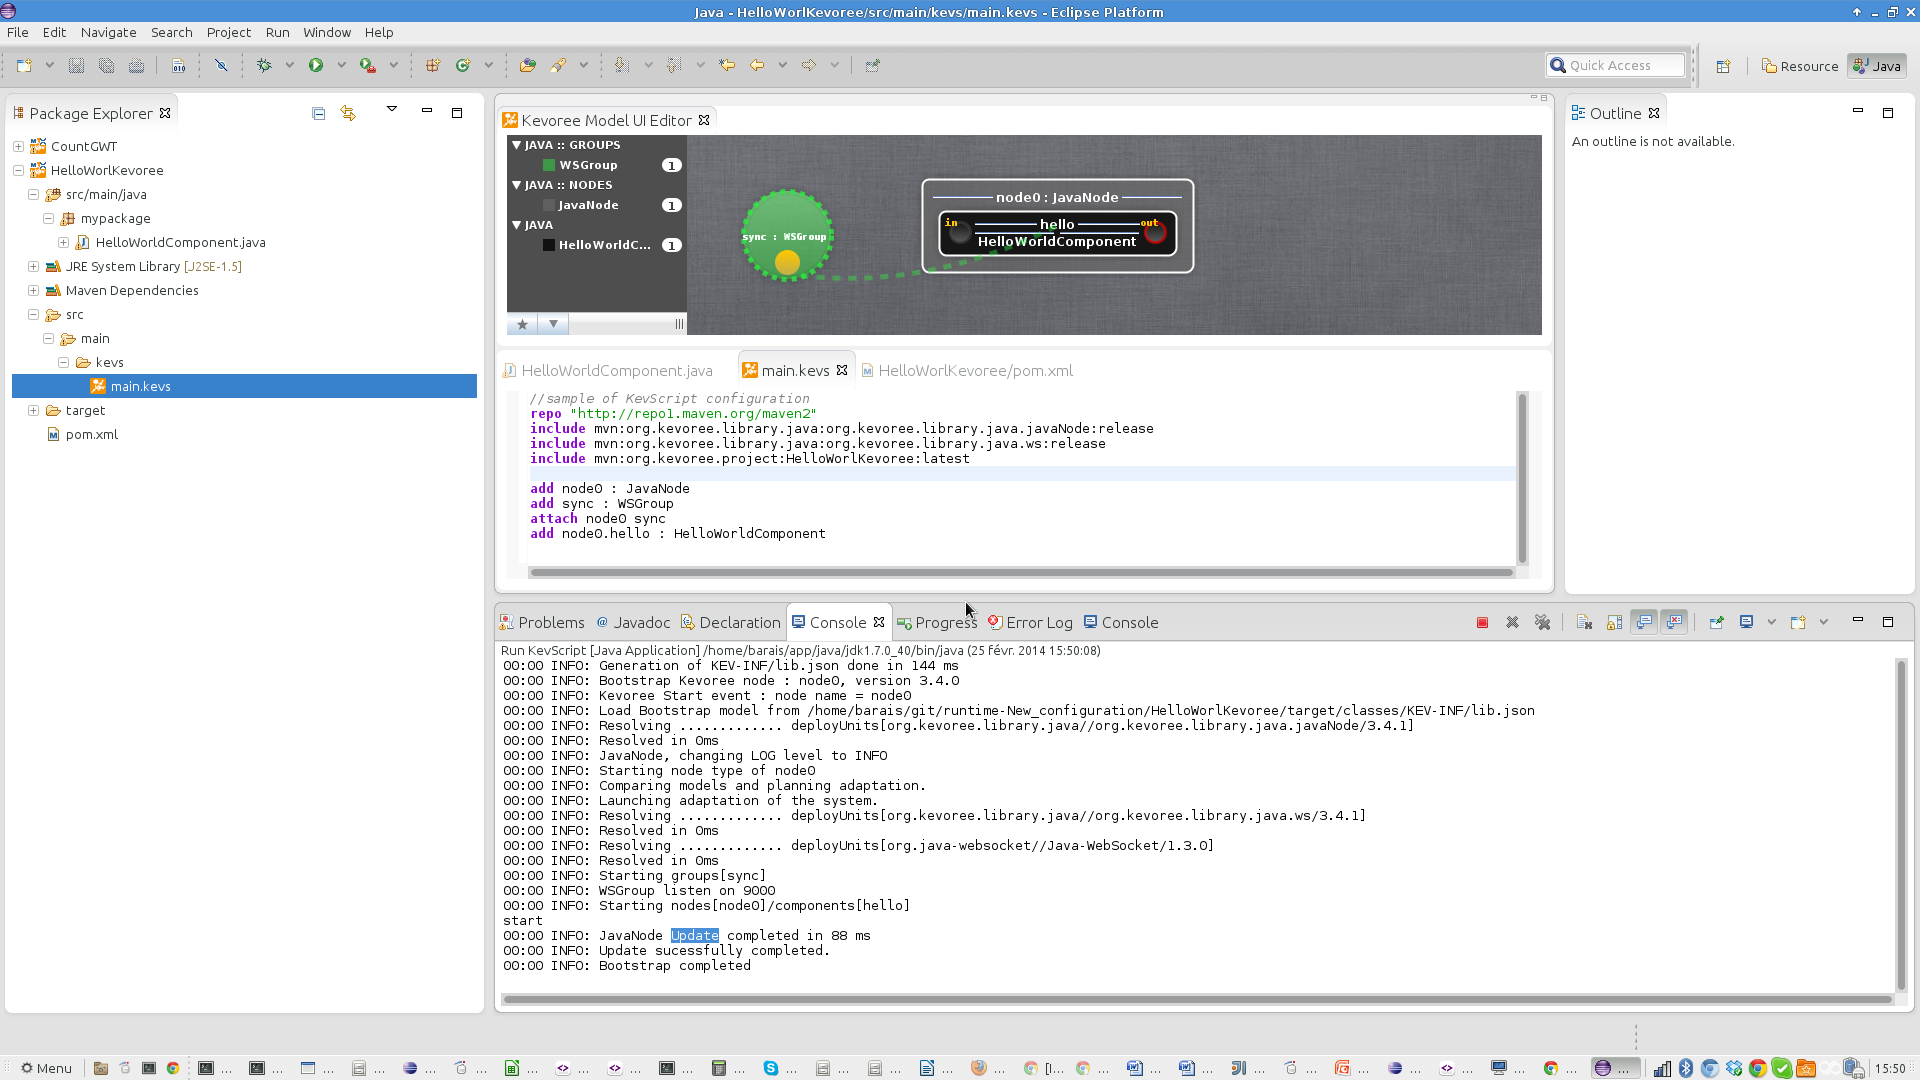
Task: Click the New Java Package icon
Action: [433, 65]
